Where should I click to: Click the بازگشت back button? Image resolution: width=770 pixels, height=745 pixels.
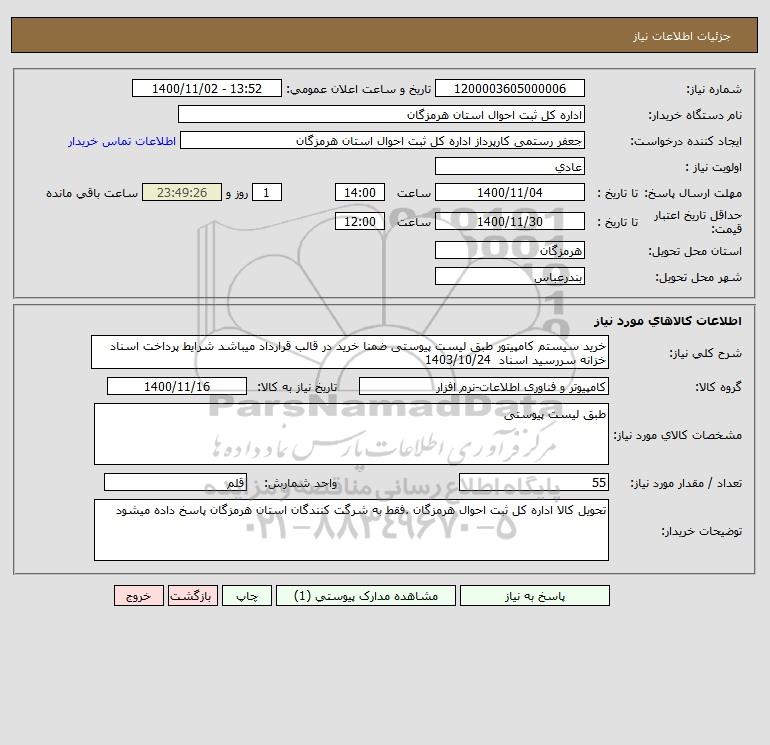tap(192, 596)
